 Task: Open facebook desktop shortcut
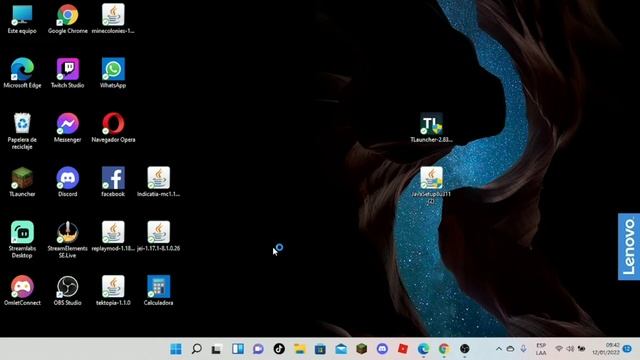[113, 182]
